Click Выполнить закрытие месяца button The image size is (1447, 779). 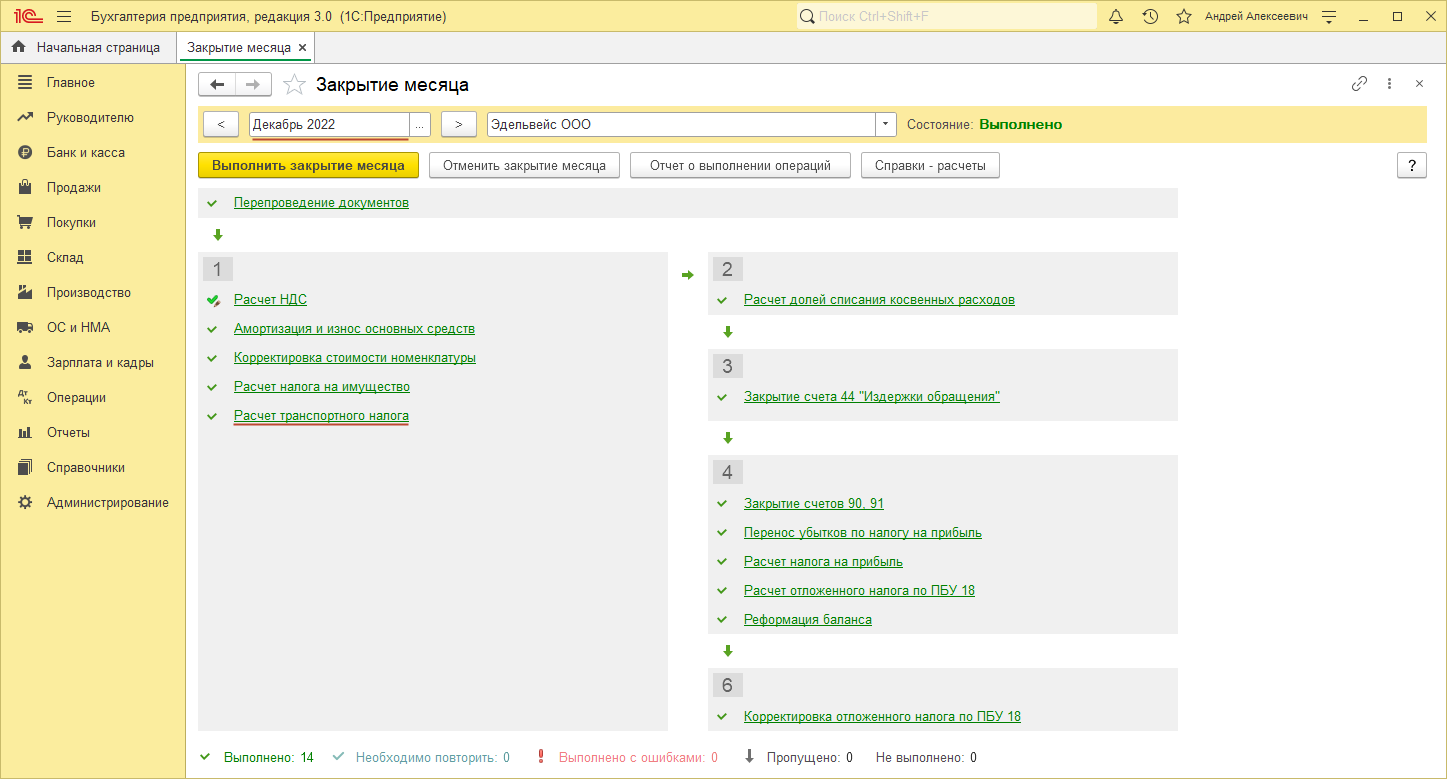click(308, 165)
